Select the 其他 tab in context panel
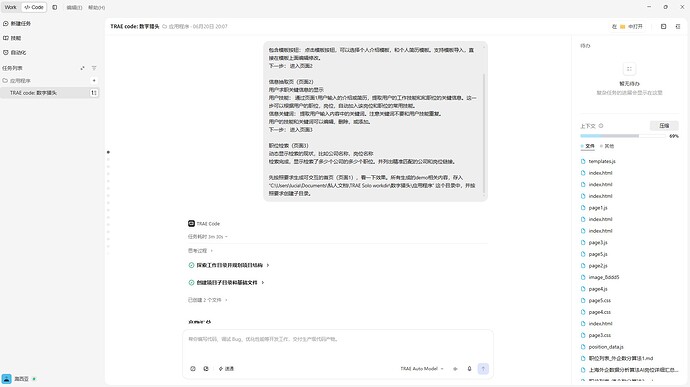Viewport: 690px width, 387px height. [607, 146]
